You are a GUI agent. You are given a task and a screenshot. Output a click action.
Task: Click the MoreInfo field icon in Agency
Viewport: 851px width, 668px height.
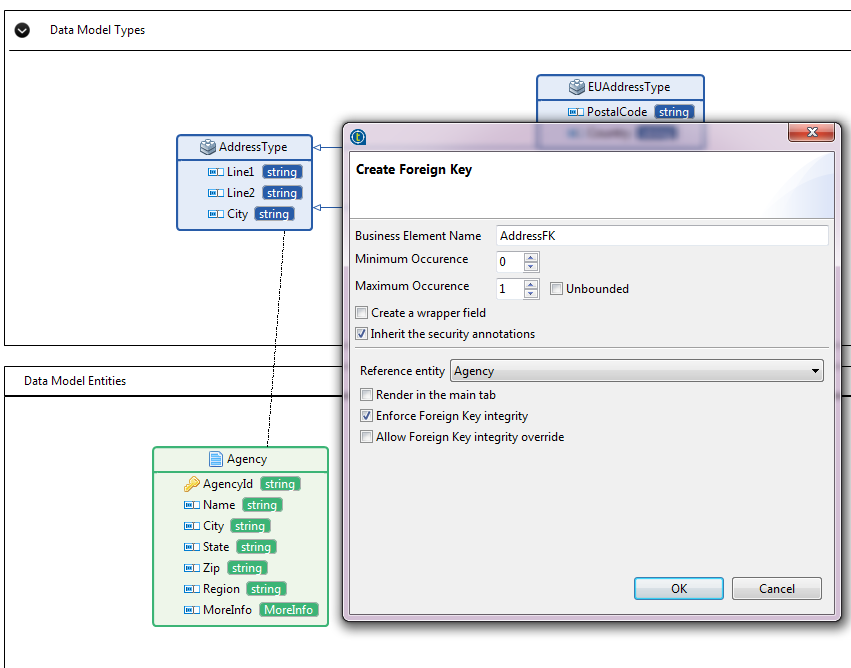point(191,610)
